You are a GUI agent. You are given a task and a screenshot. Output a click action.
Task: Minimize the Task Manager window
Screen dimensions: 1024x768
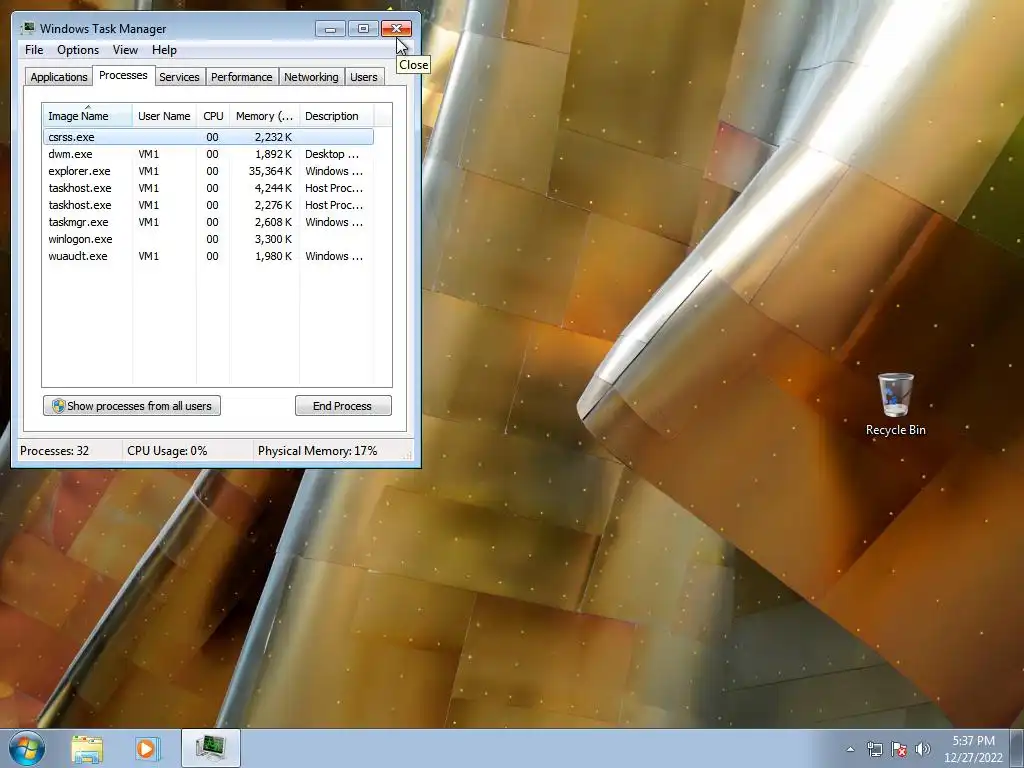[330, 29]
